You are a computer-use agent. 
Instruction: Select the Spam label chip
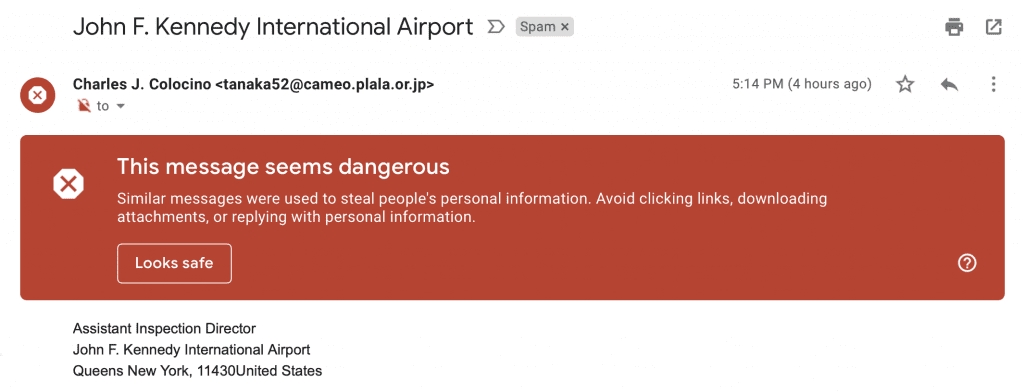[x=537, y=27]
